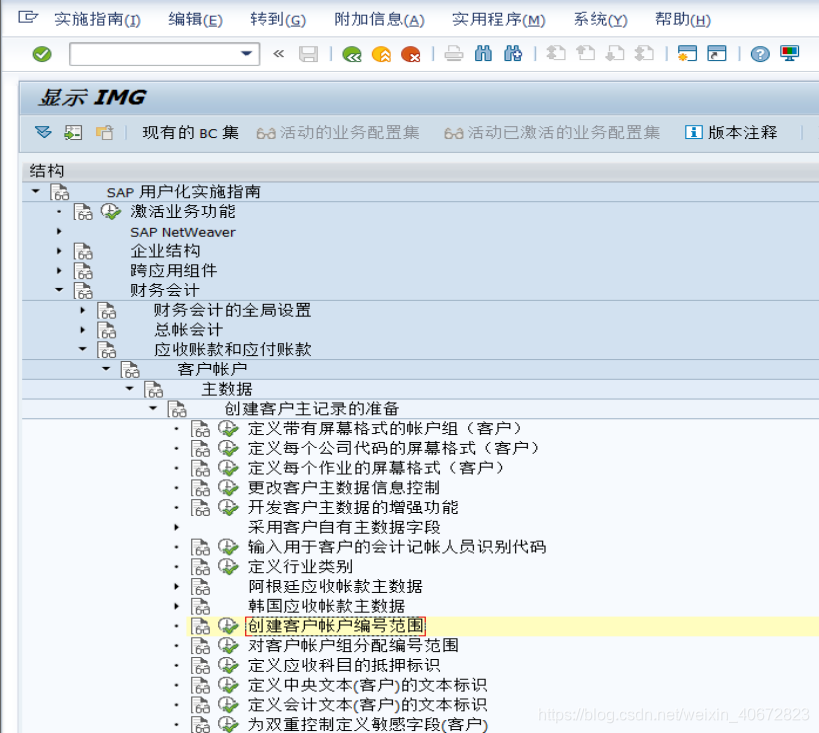
Task: Click the Expand All subtree icon
Action: (x=43, y=132)
